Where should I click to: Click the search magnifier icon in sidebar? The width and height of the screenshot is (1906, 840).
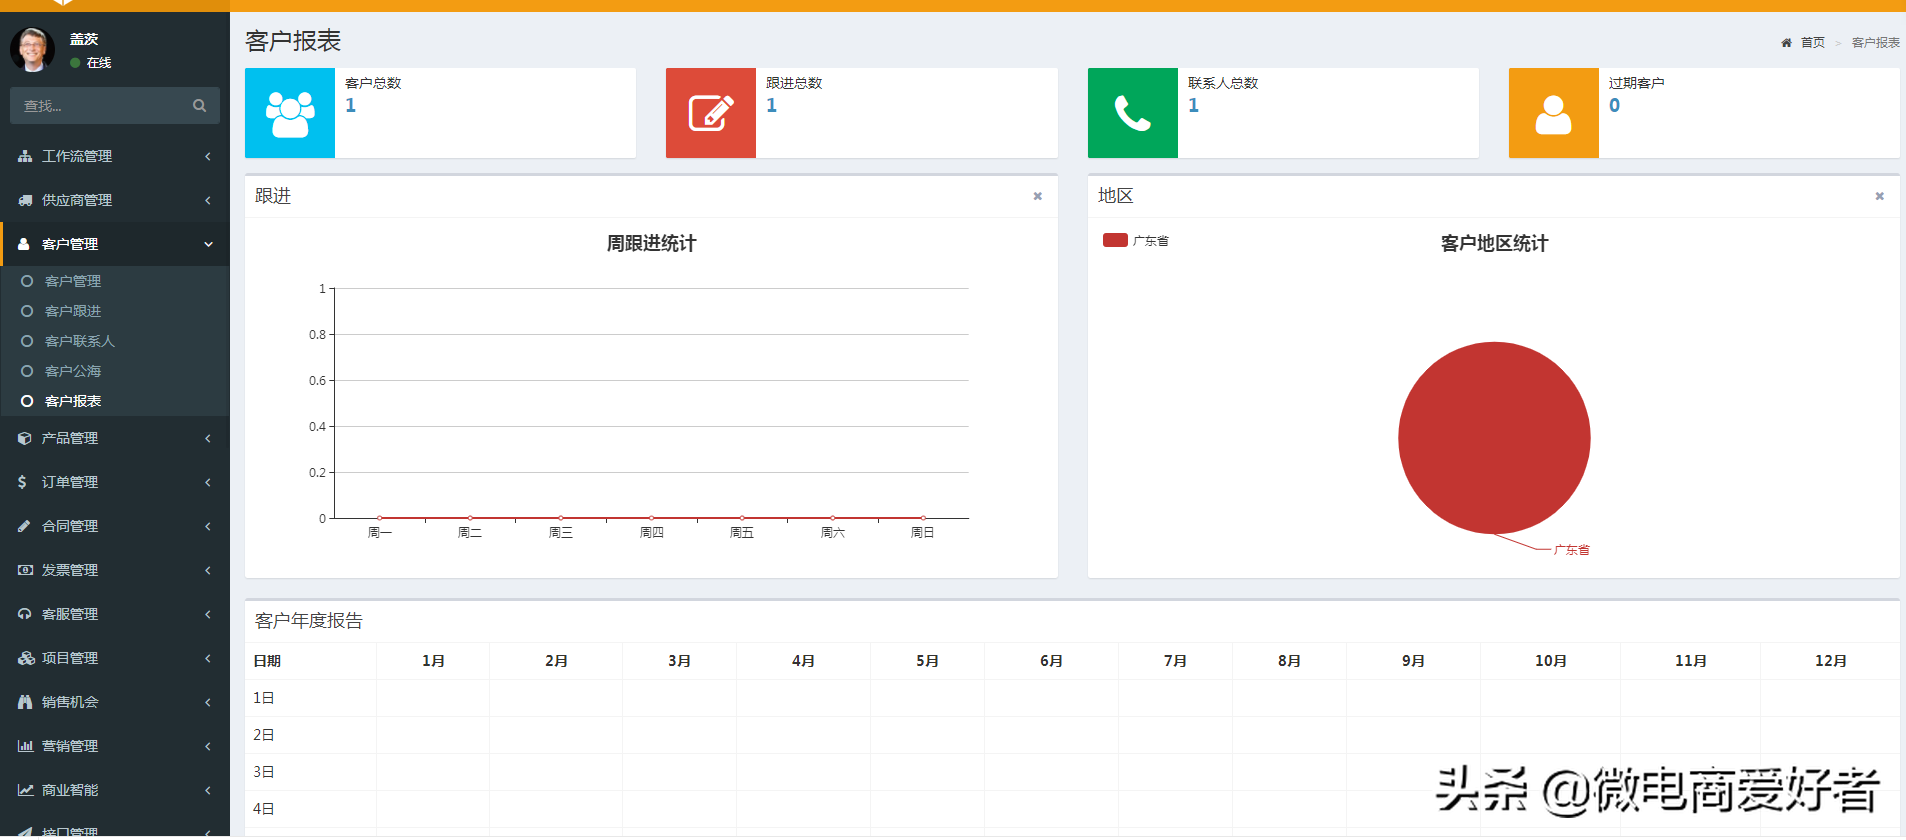199,106
